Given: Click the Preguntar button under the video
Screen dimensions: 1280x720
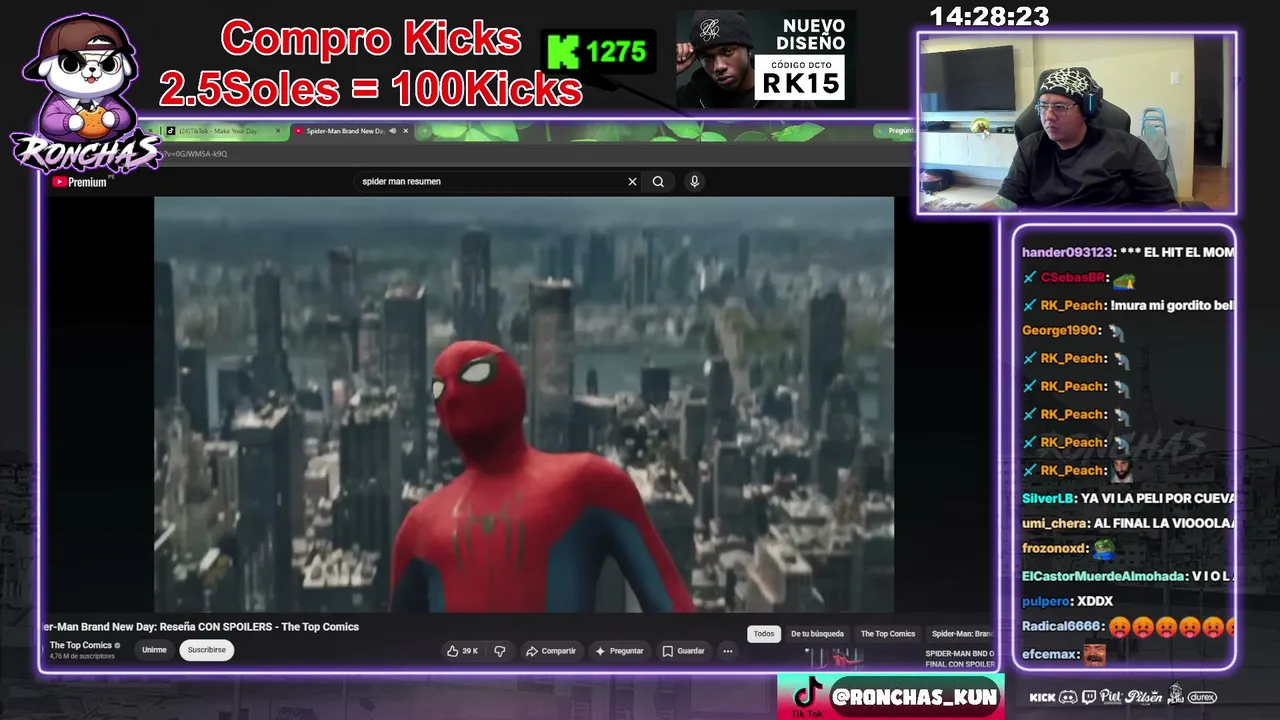Looking at the screenshot, I should point(620,651).
